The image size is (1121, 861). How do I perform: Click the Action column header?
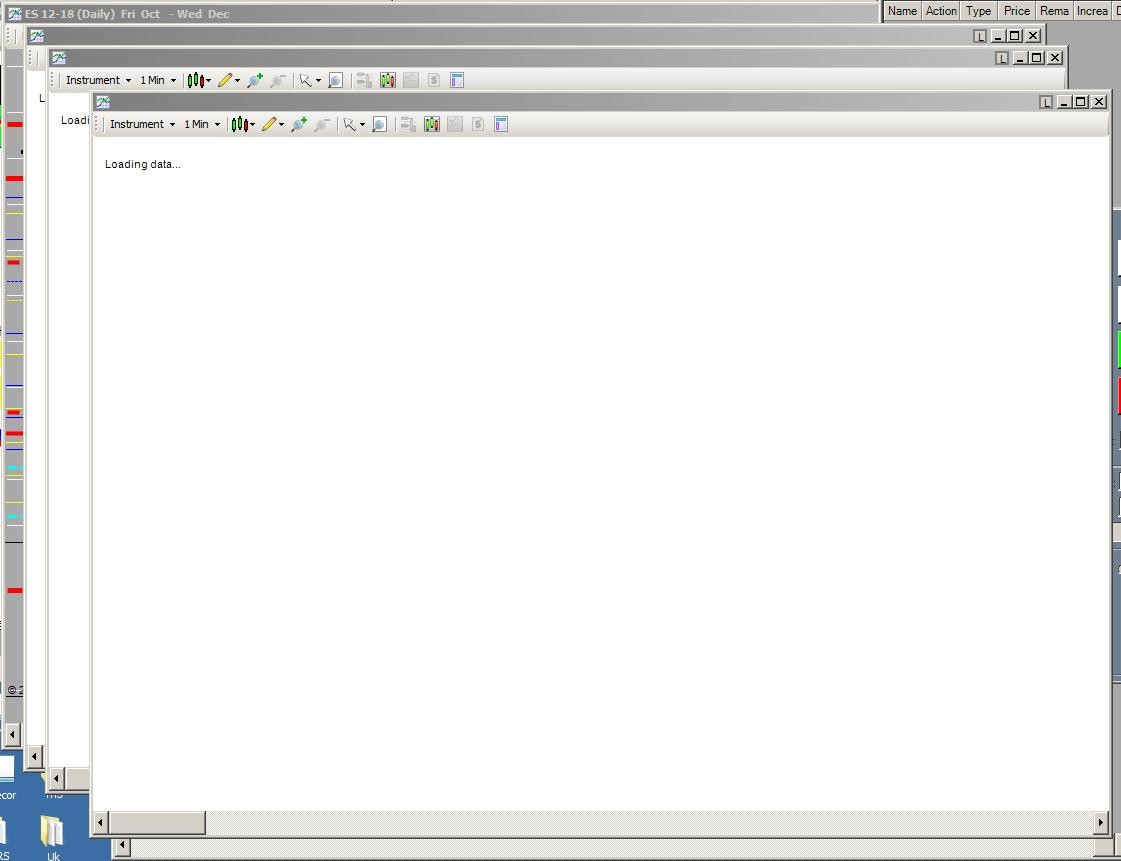click(941, 11)
